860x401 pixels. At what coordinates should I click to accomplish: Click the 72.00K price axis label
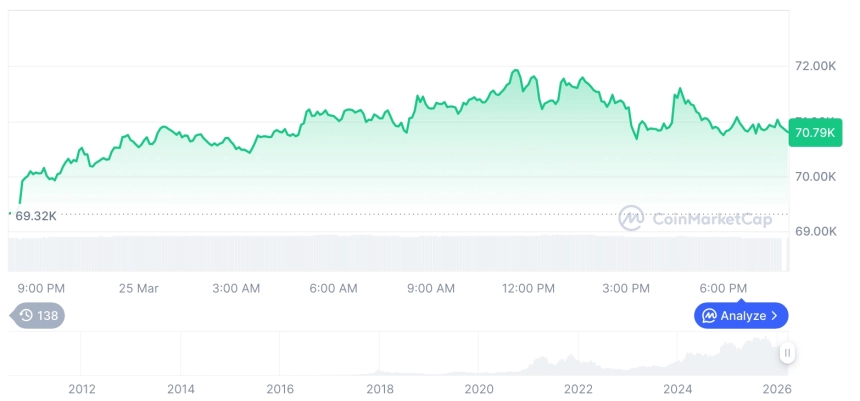click(x=815, y=66)
